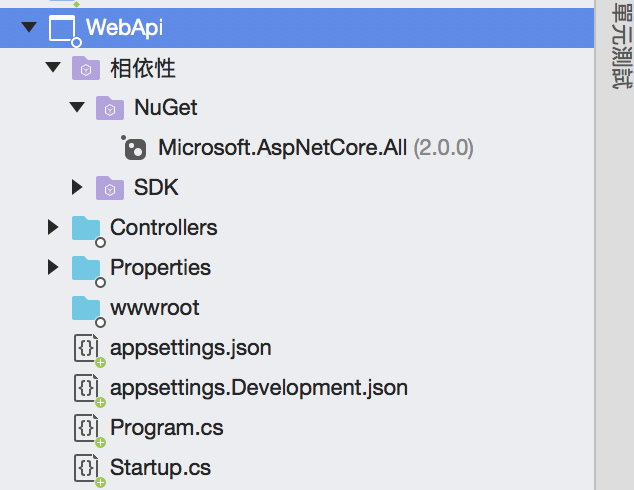Click the SDK folder icon
Image resolution: width=634 pixels, height=490 pixels.
pyautogui.click(x=109, y=187)
